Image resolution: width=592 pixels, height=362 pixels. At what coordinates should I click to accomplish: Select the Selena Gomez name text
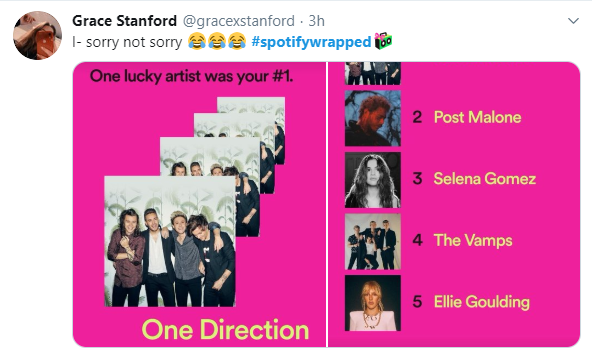[485, 179]
